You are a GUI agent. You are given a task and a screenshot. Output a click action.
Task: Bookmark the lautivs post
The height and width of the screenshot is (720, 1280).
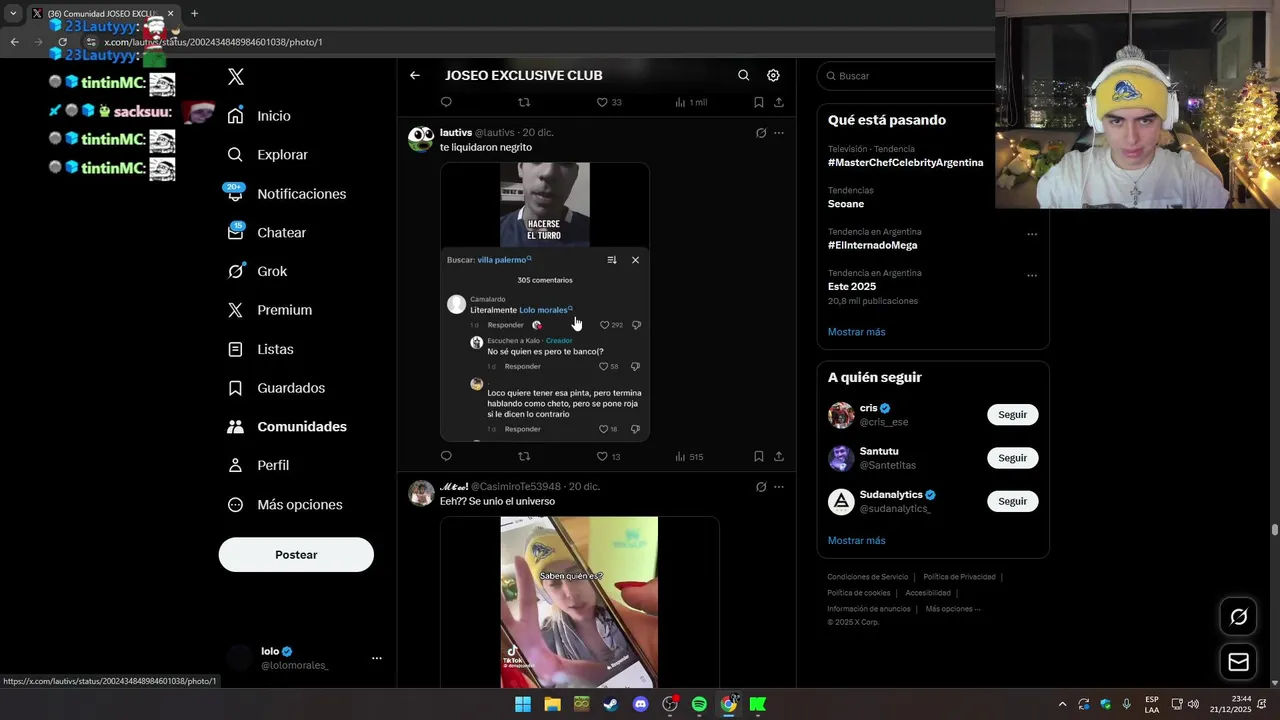758,456
